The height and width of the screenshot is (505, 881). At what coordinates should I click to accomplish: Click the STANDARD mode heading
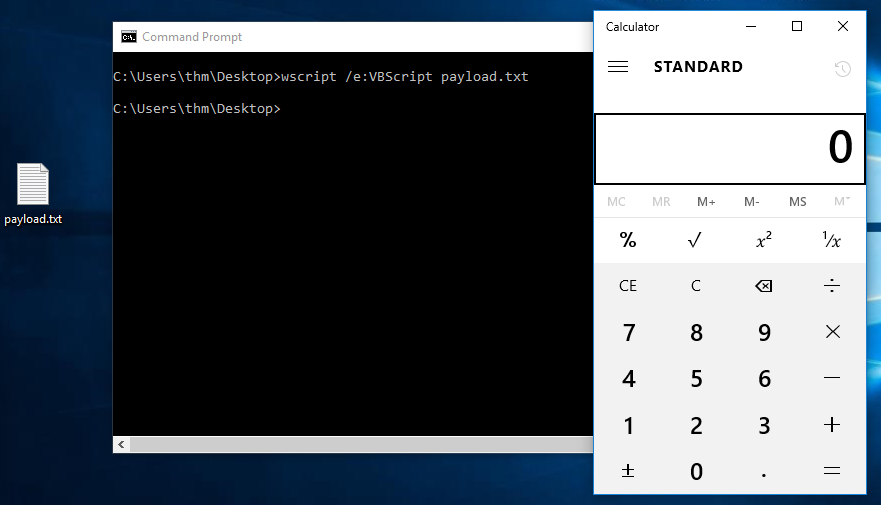tap(698, 67)
